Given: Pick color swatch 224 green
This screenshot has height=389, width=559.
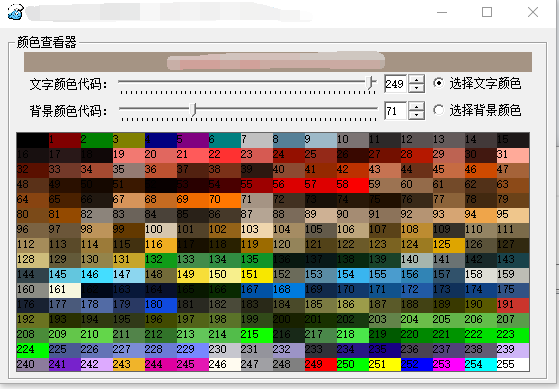Looking at the screenshot, I should click(x=33, y=350).
